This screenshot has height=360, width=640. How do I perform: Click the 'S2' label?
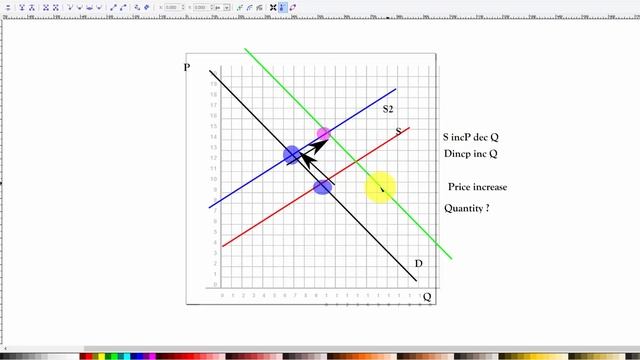click(388, 109)
